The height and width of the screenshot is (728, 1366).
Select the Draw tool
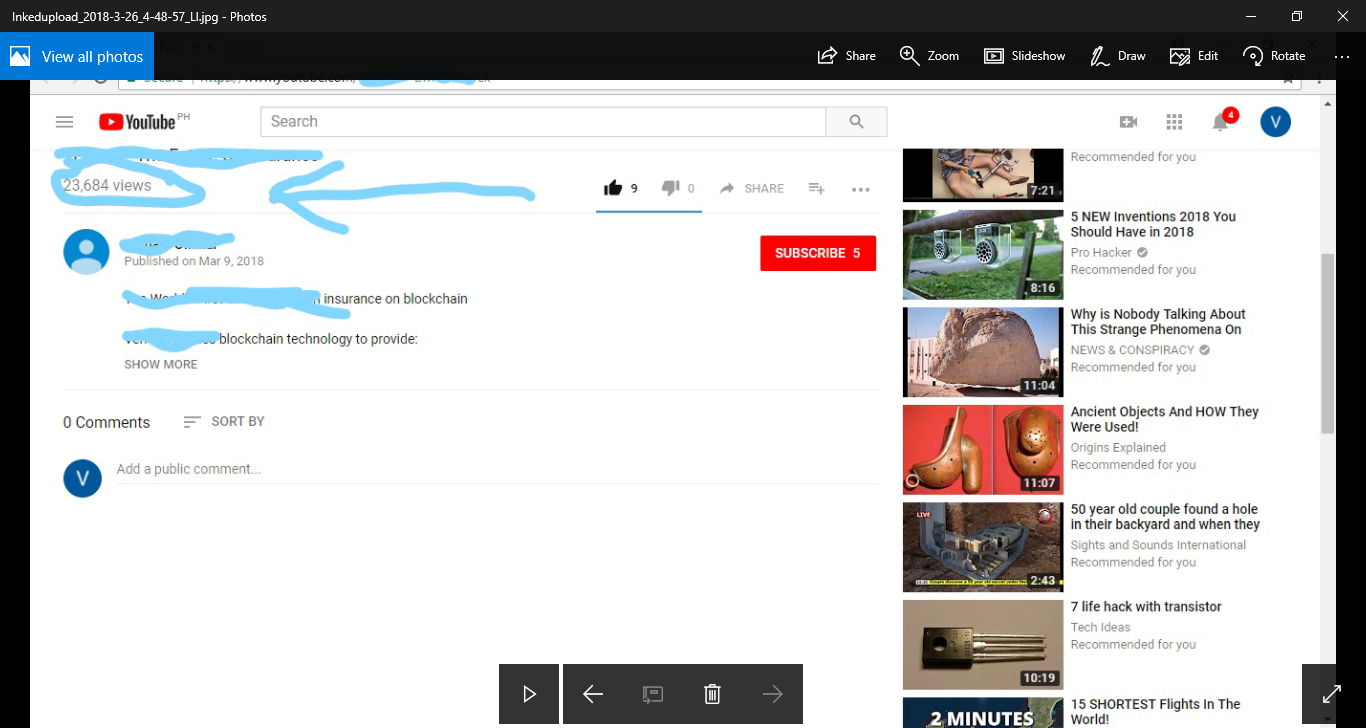(1117, 56)
